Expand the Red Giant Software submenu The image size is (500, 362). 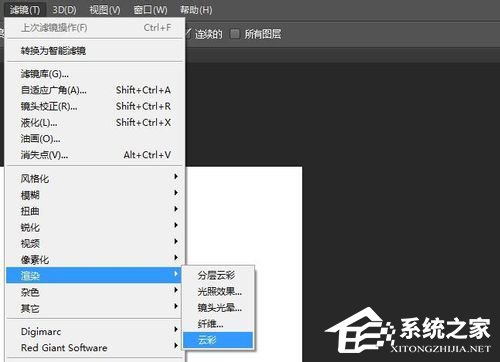[95, 348]
